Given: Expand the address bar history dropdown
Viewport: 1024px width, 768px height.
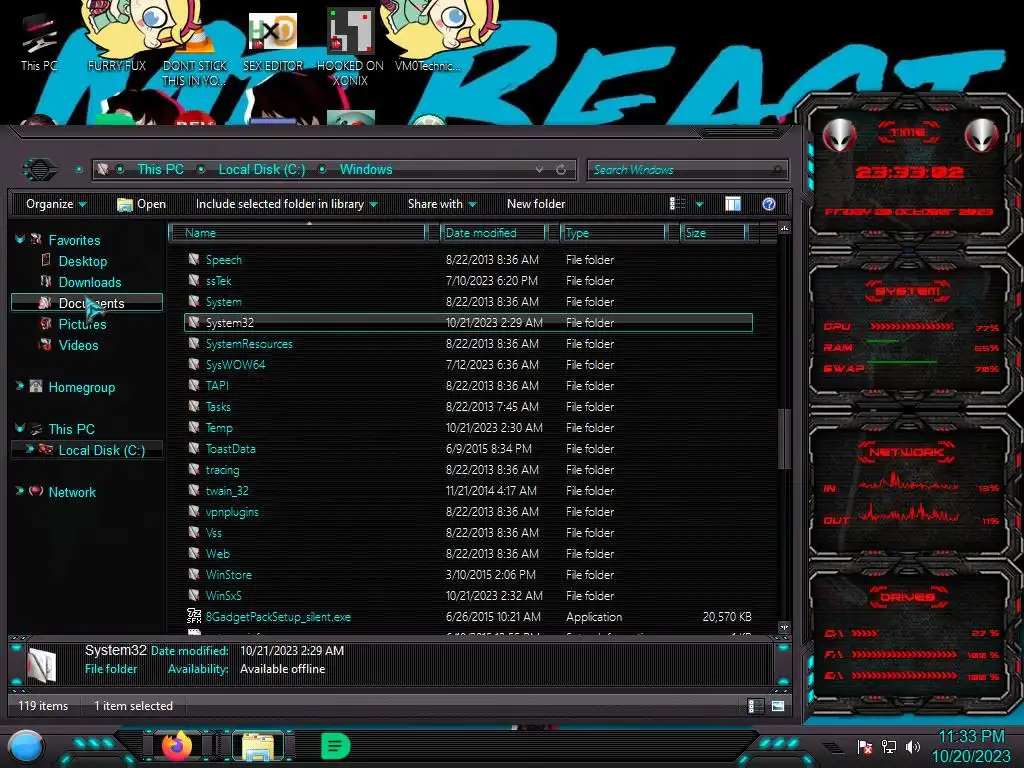Looking at the screenshot, I should [539, 170].
